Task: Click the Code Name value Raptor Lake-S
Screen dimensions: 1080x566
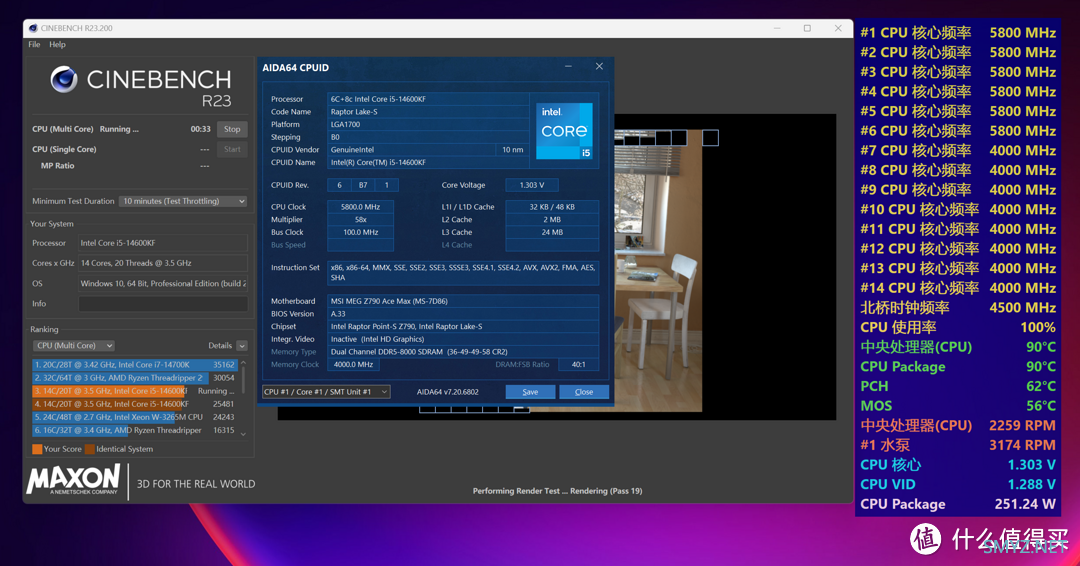Action: [428, 112]
